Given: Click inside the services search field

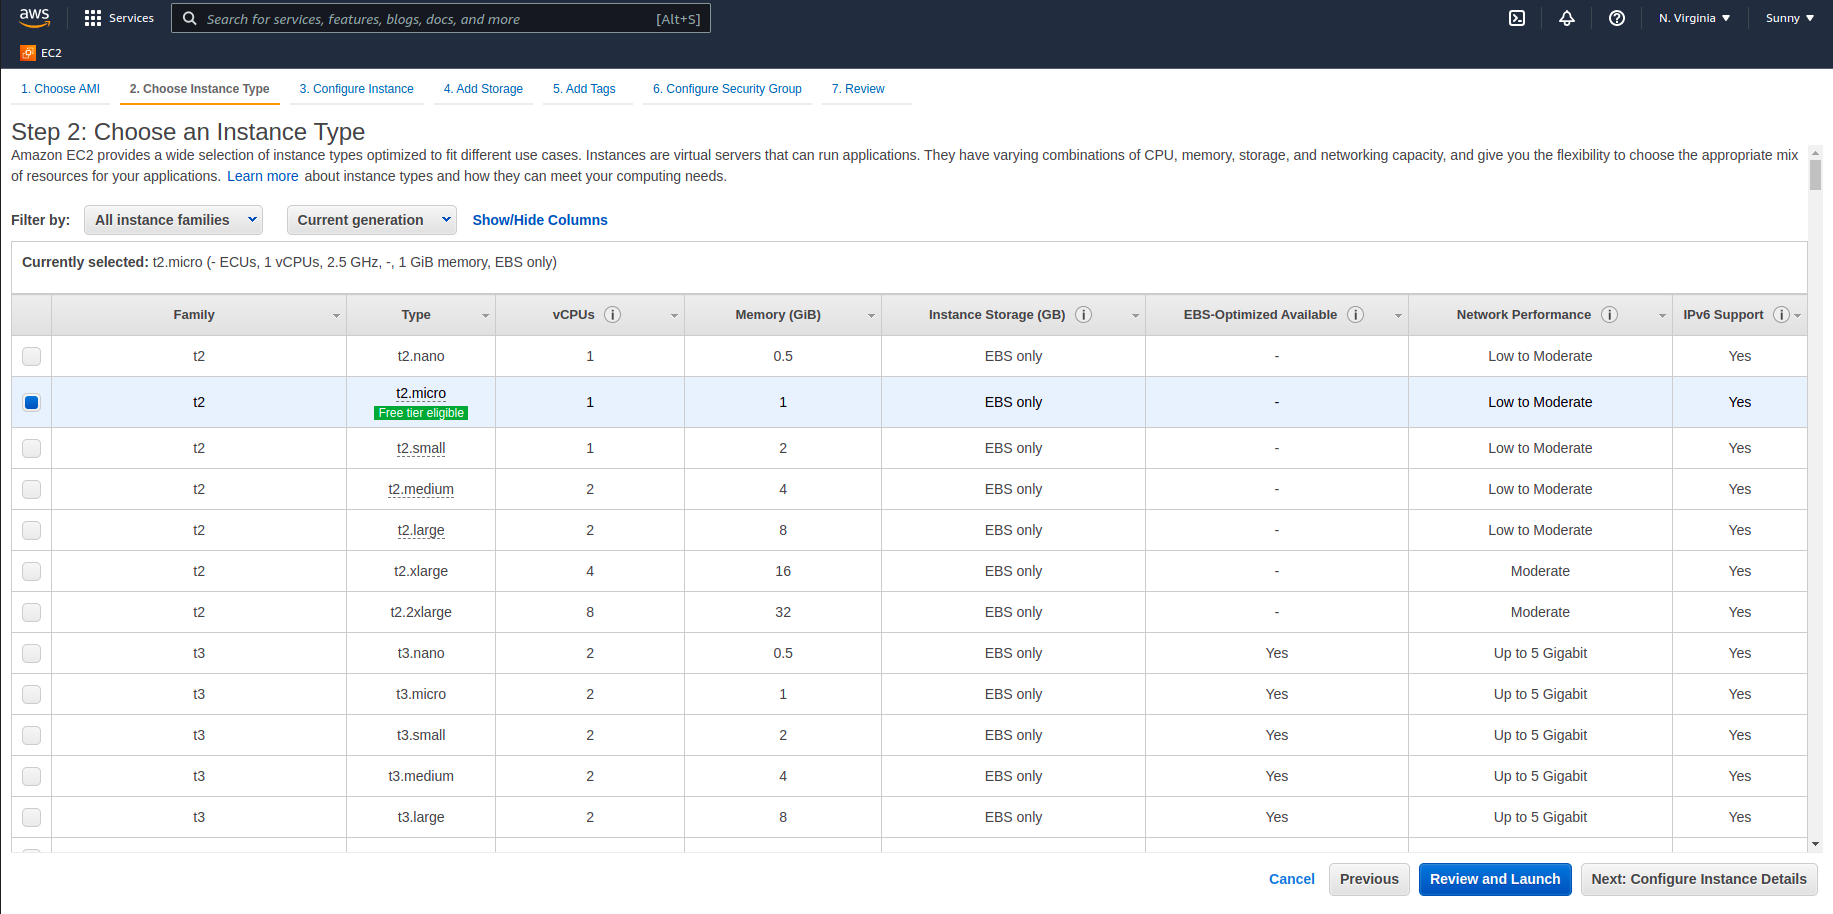Looking at the screenshot, I should pos(440,18).
